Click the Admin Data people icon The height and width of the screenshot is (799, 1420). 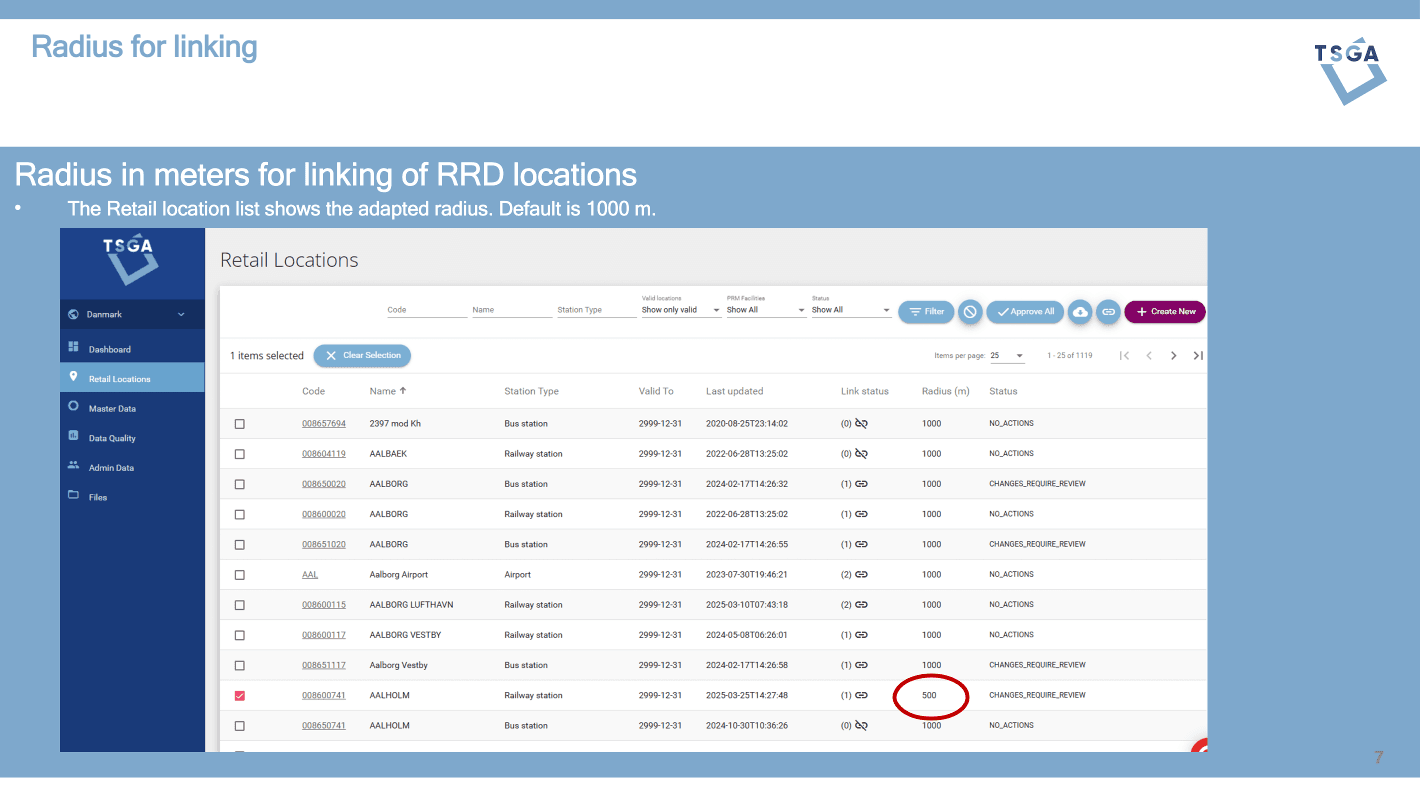(73, 465)
